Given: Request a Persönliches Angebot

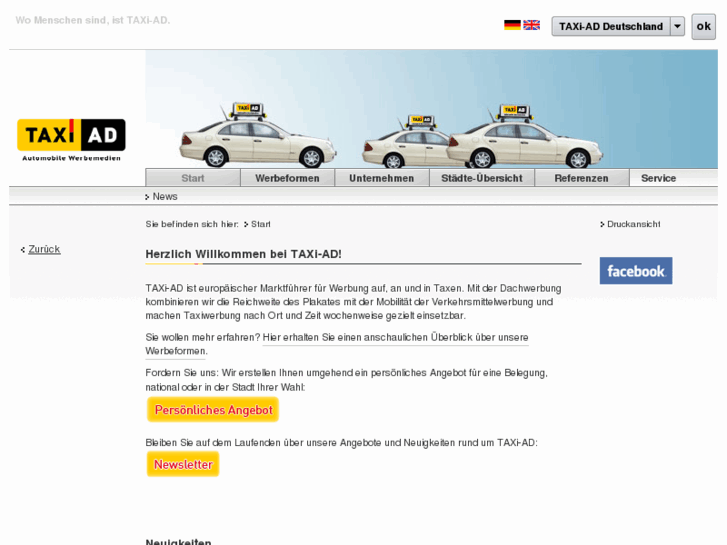Looking at the screenshot, I should point(213,410).
